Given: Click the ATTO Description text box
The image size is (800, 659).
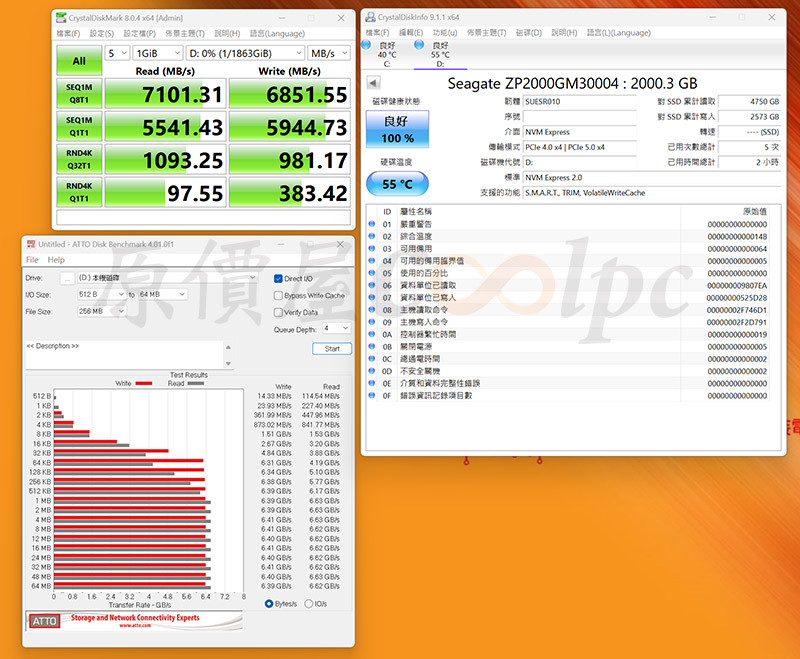Looking at the screenshot, I should click(124, 355).
